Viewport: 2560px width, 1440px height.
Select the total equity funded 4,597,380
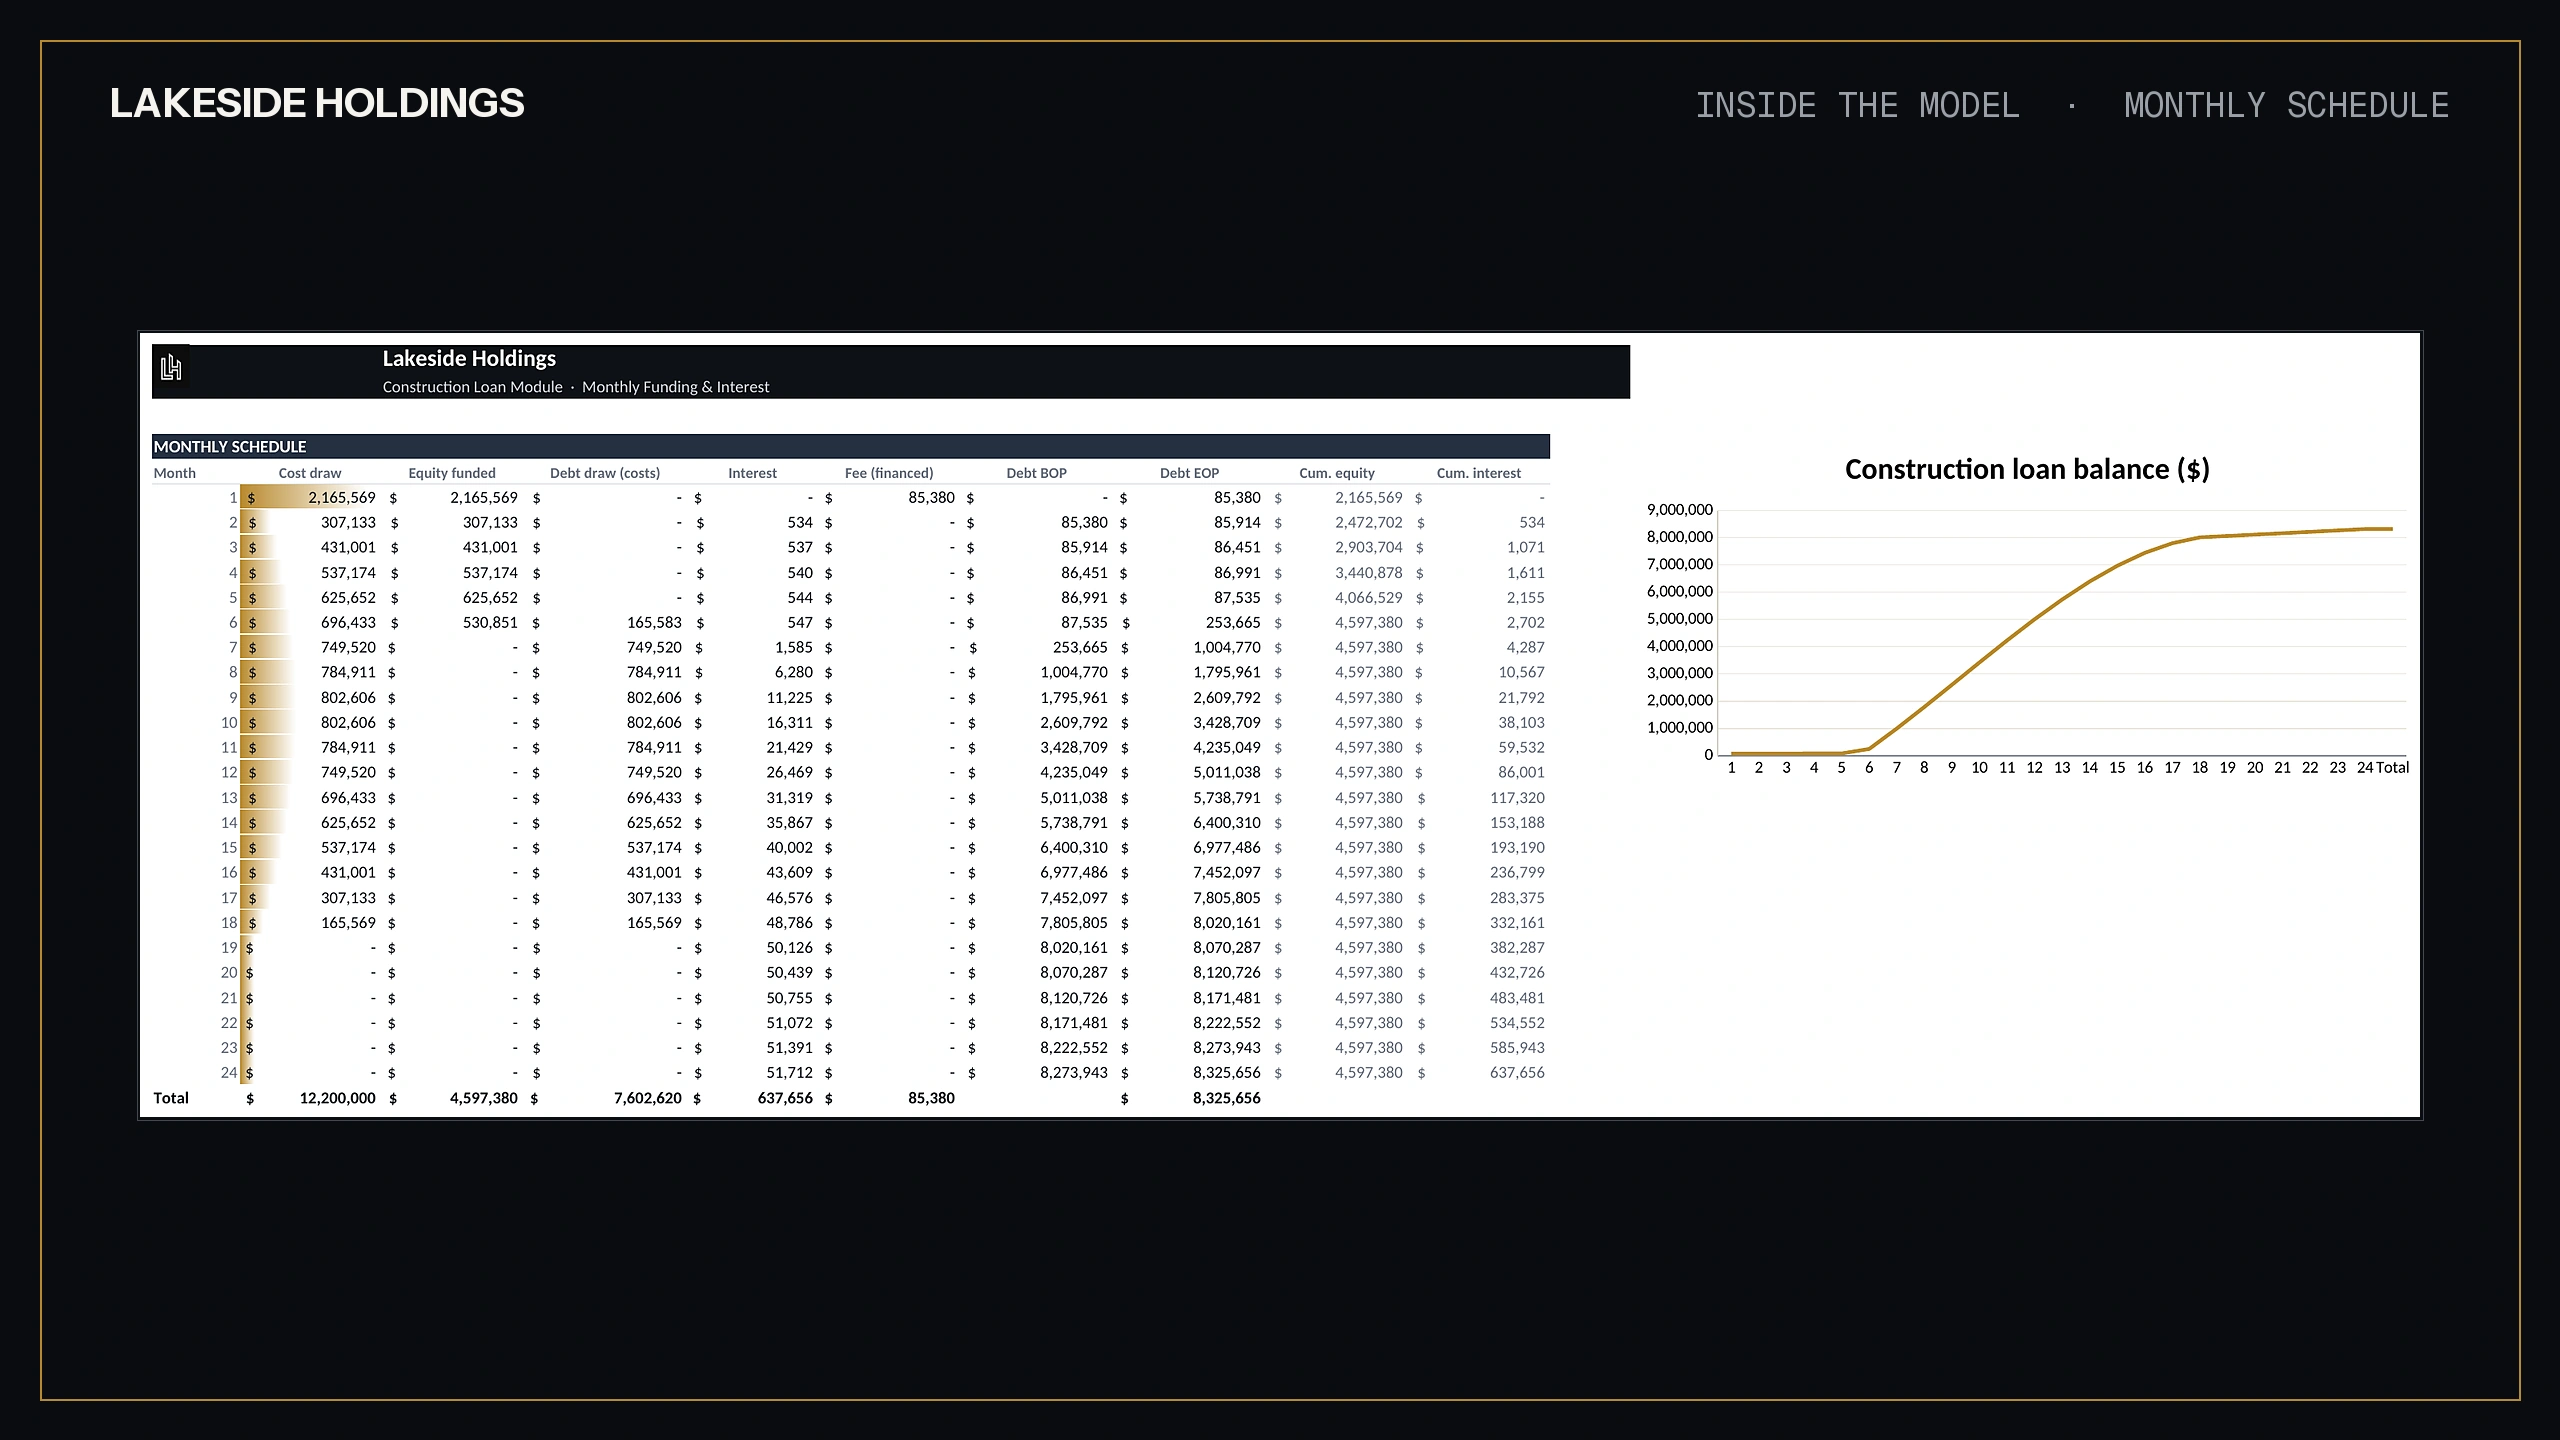point(484,1098)
